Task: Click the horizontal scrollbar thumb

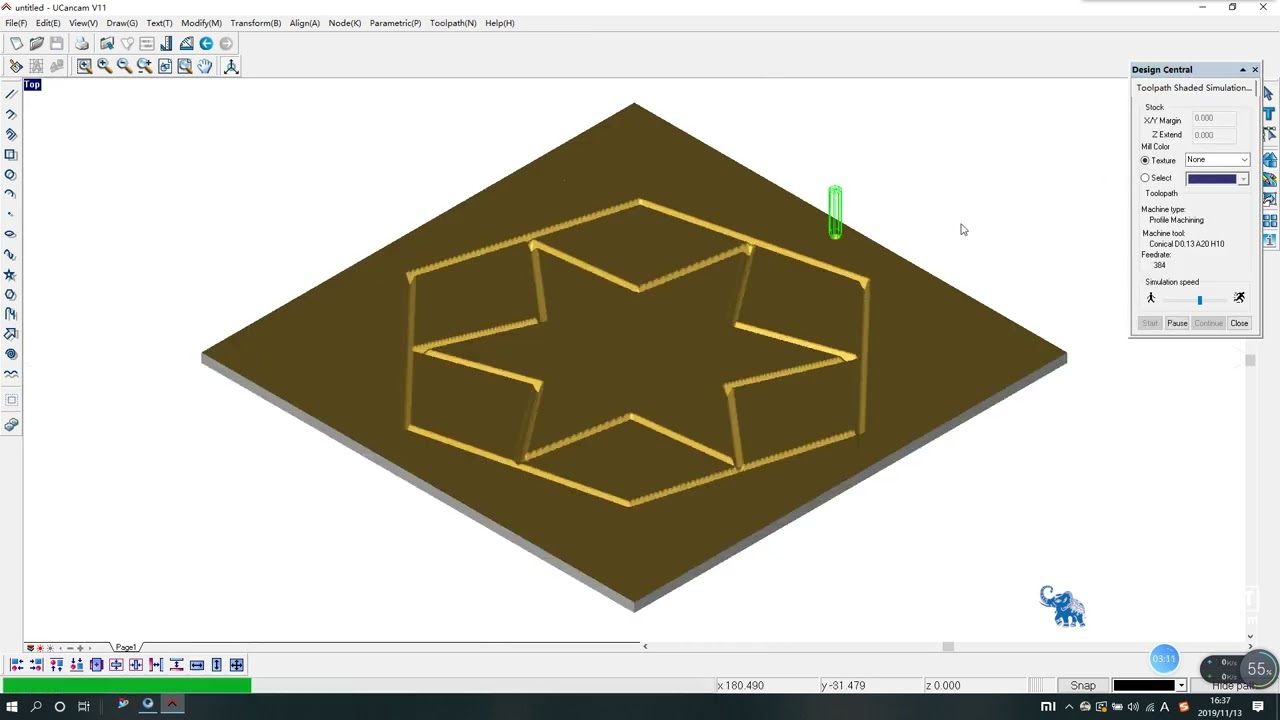Action: point(948,647)
